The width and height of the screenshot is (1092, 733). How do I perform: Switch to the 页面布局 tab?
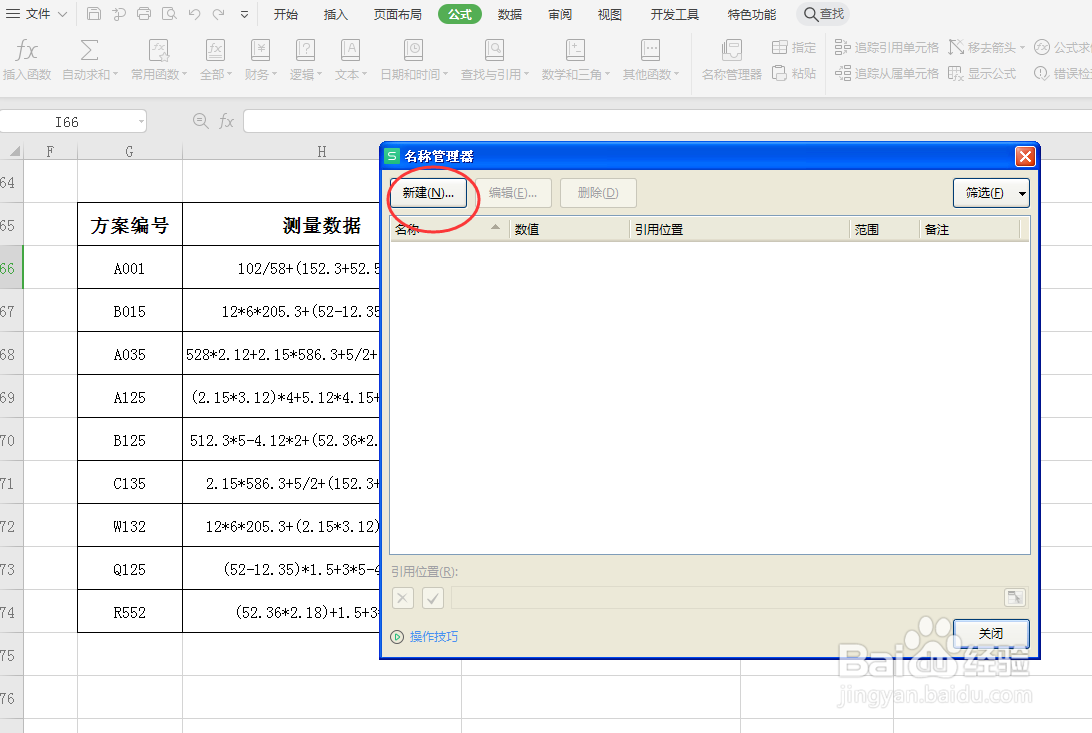click(x=398, y=14)
